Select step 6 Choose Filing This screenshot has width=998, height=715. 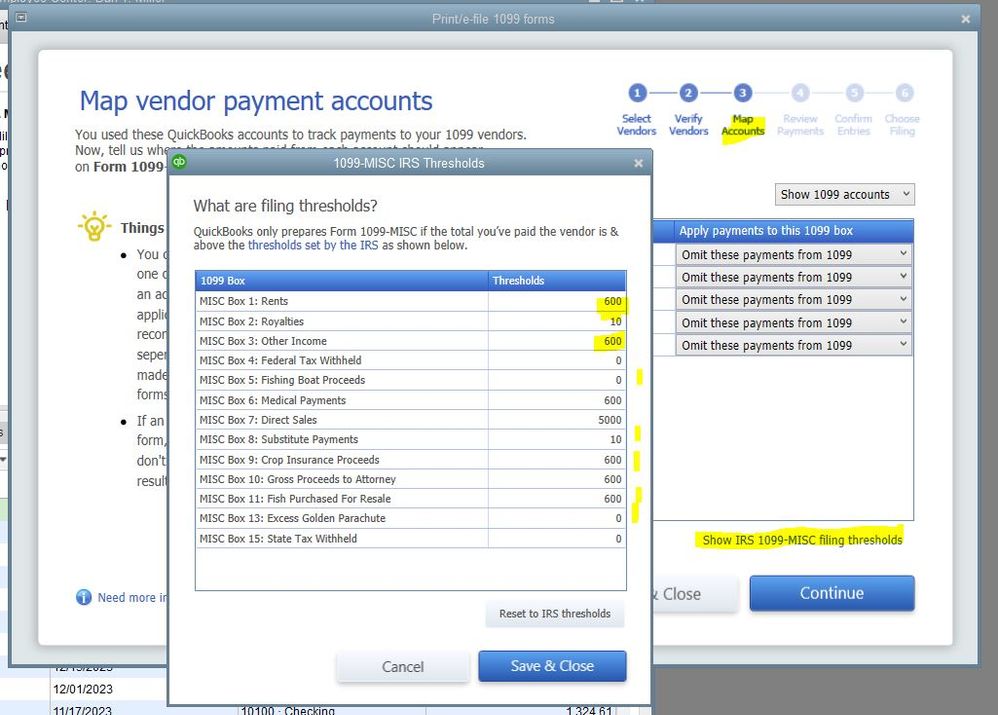click(x=903, y=111)
